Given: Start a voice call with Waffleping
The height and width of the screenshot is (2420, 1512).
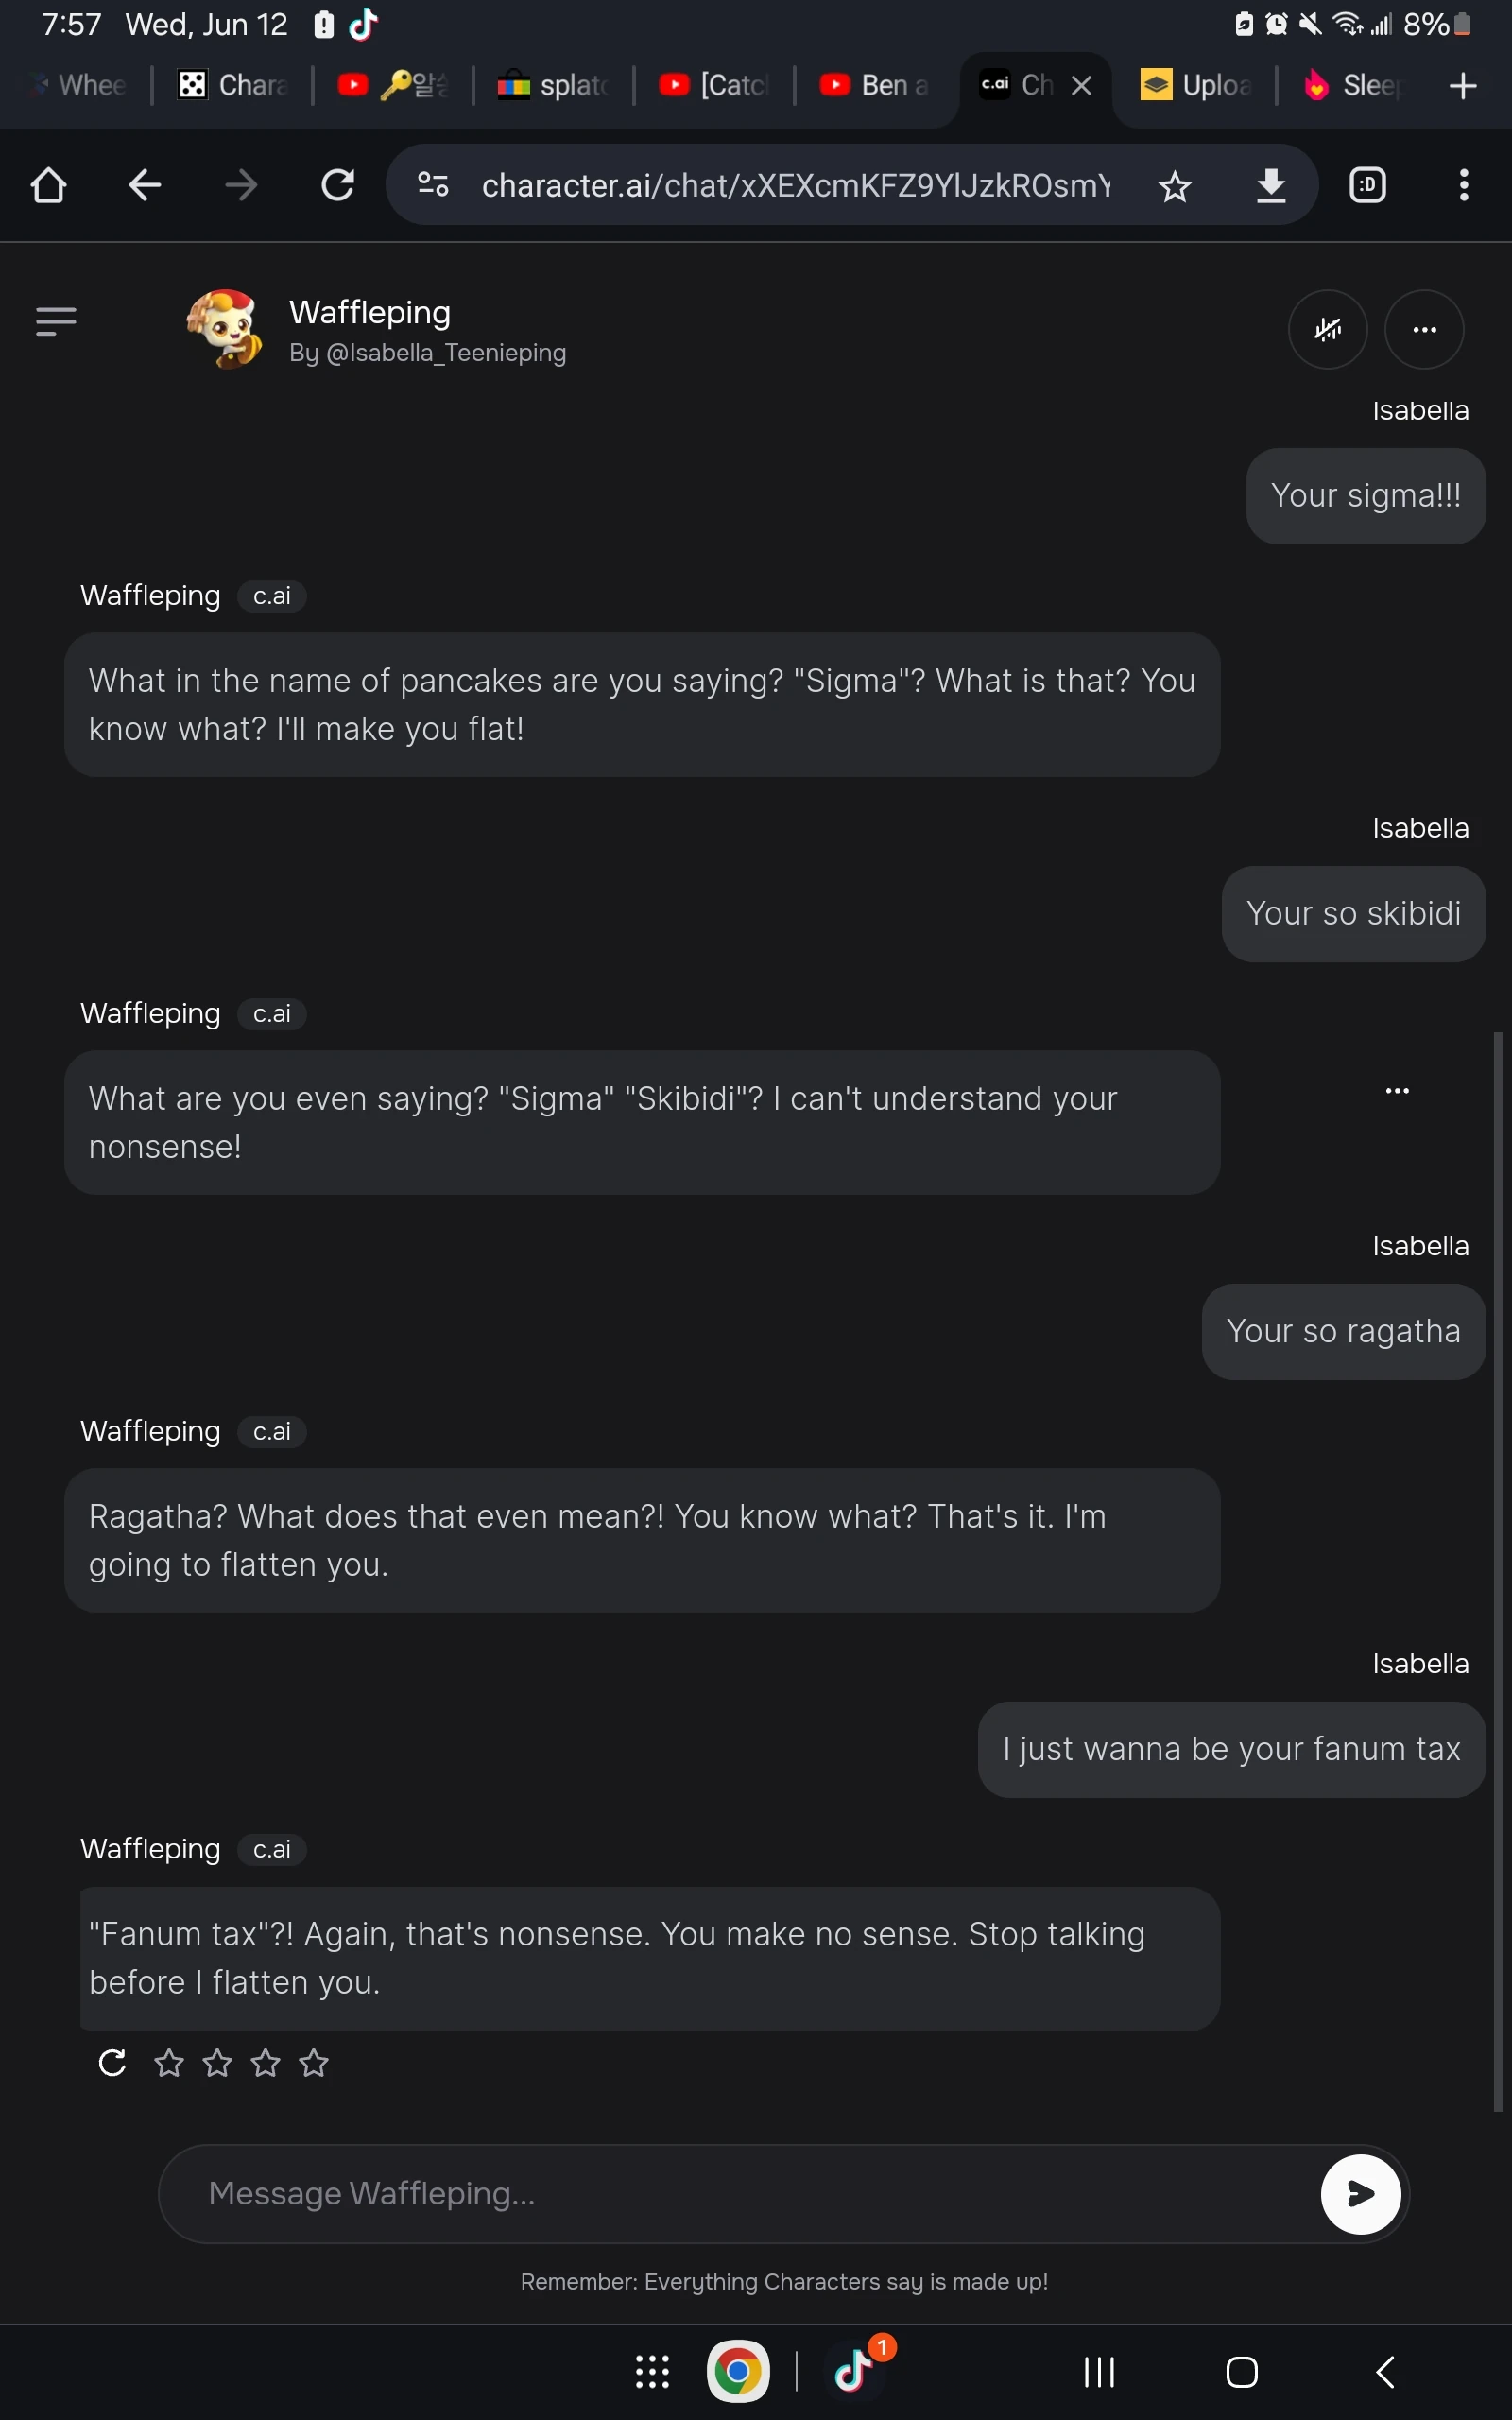Looking at the screenshot, I should pos(1328,329).
